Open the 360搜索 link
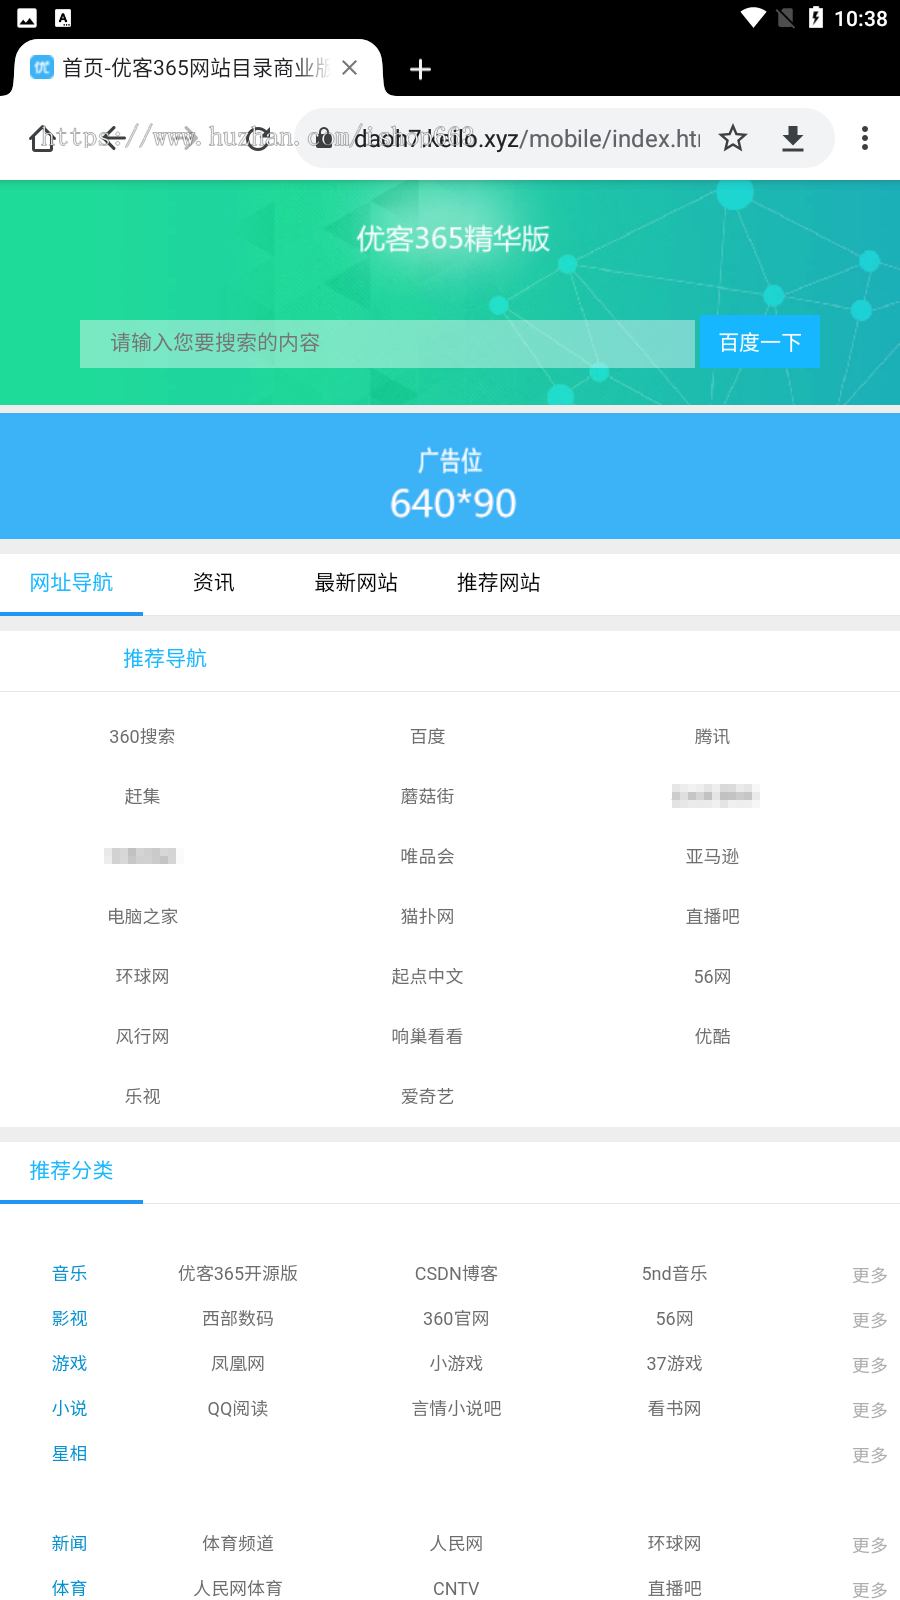Screen dimensions: 900x1600 click(142, 737)
